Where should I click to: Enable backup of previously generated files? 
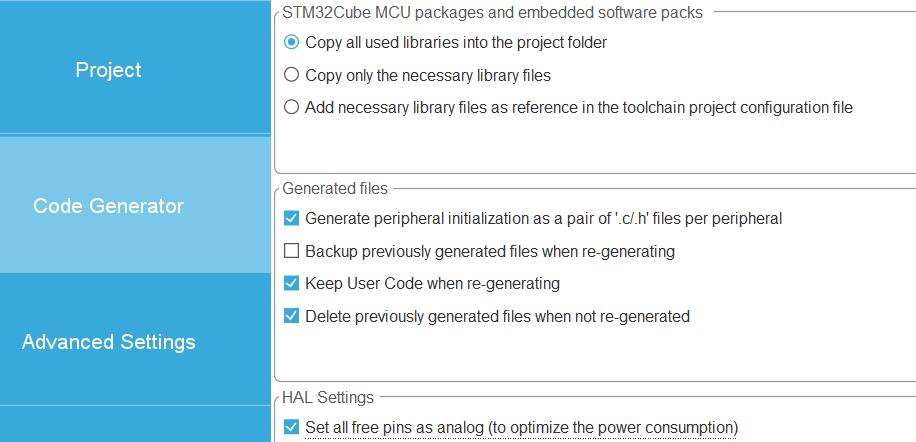coord(292,251)
